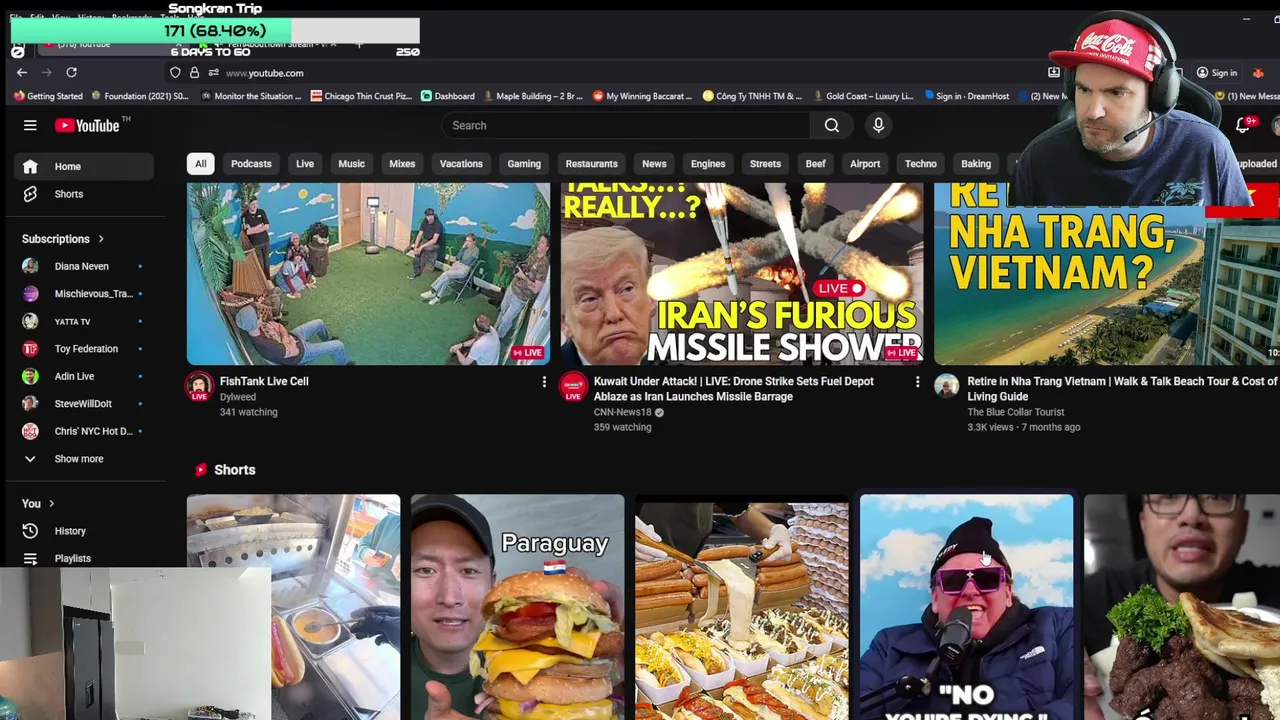Open Chicago Thin Crust Piz... bookmark
Screen dimensions: 1280x720
coord(361,96)
